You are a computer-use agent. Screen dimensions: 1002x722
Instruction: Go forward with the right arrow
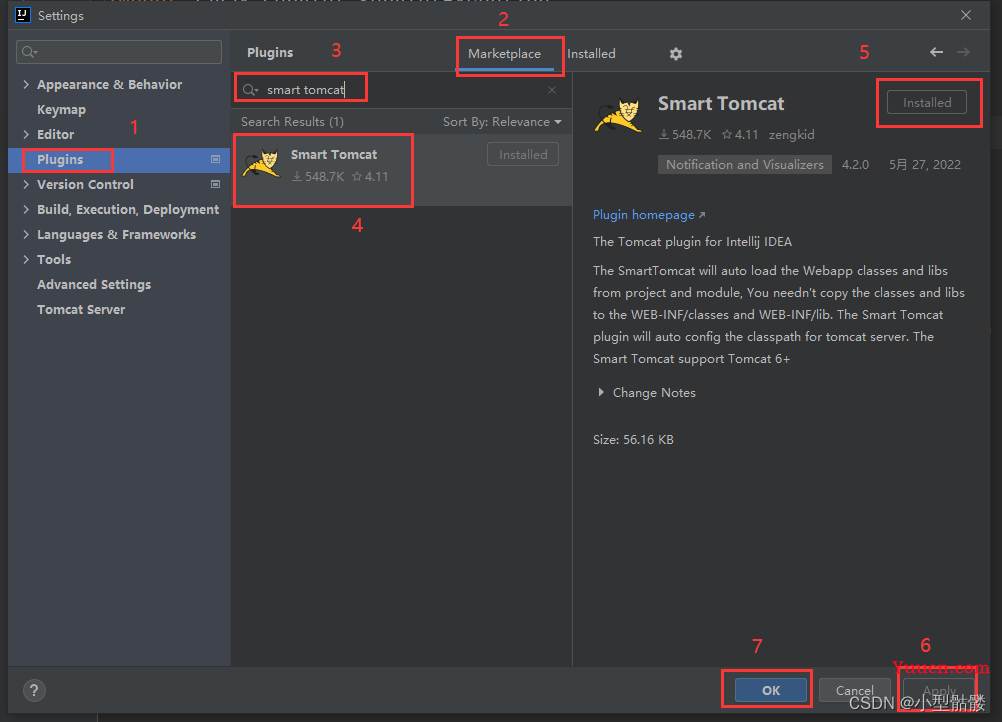pyautogui.click(x=963, y=52)
